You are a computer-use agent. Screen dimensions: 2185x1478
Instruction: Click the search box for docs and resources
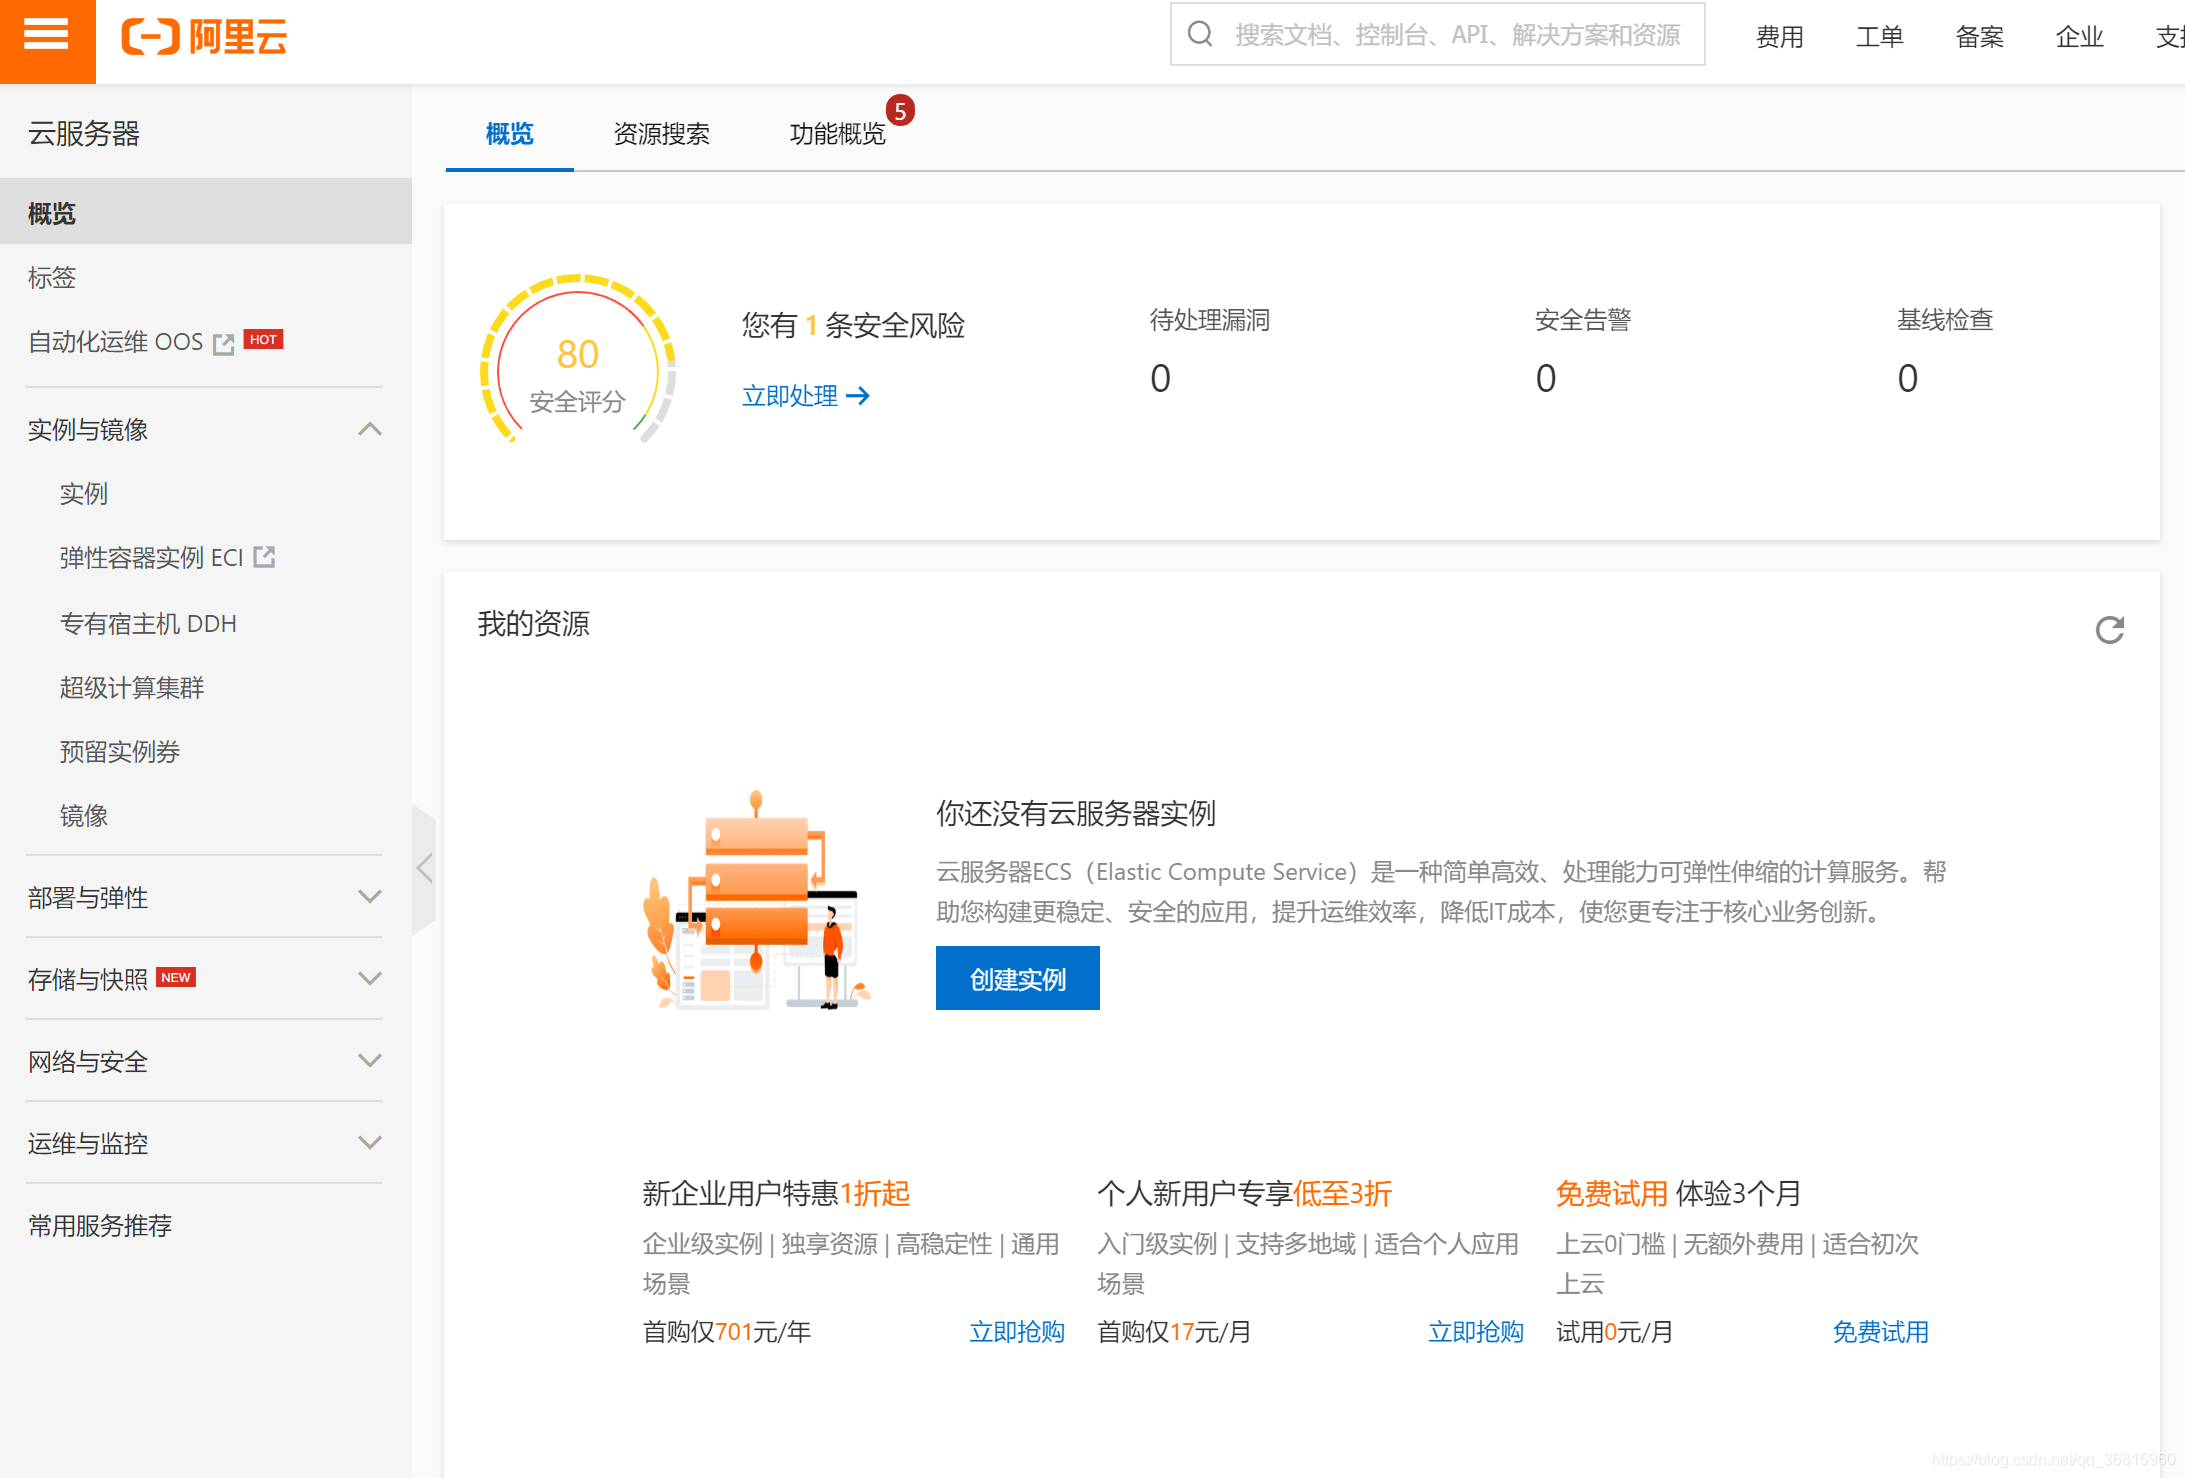(x=1437, y=35)
